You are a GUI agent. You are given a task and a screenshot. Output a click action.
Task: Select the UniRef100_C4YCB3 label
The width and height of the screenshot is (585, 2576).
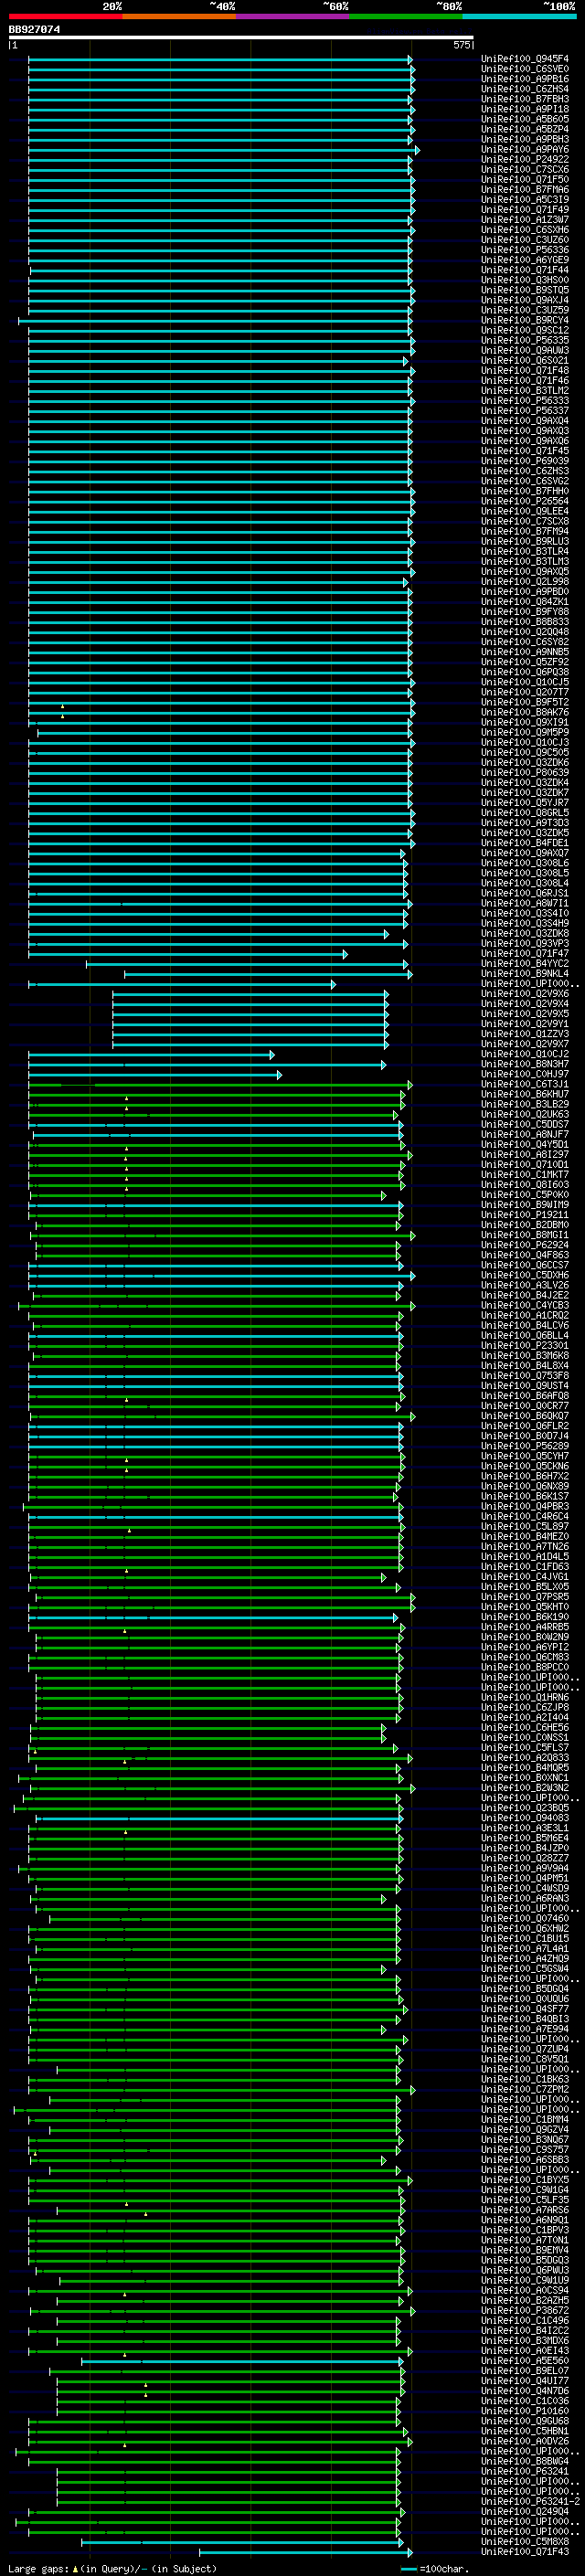tap(525, 1305)
